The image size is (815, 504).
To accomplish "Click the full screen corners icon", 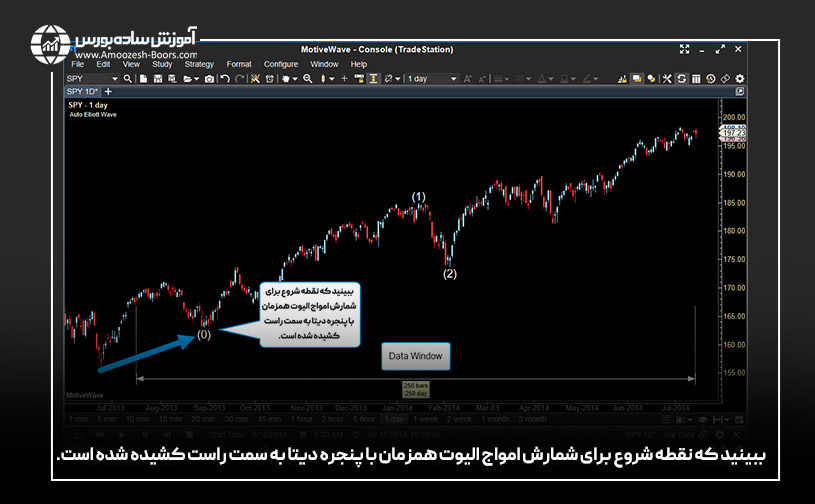I will (x=685, y=49).
